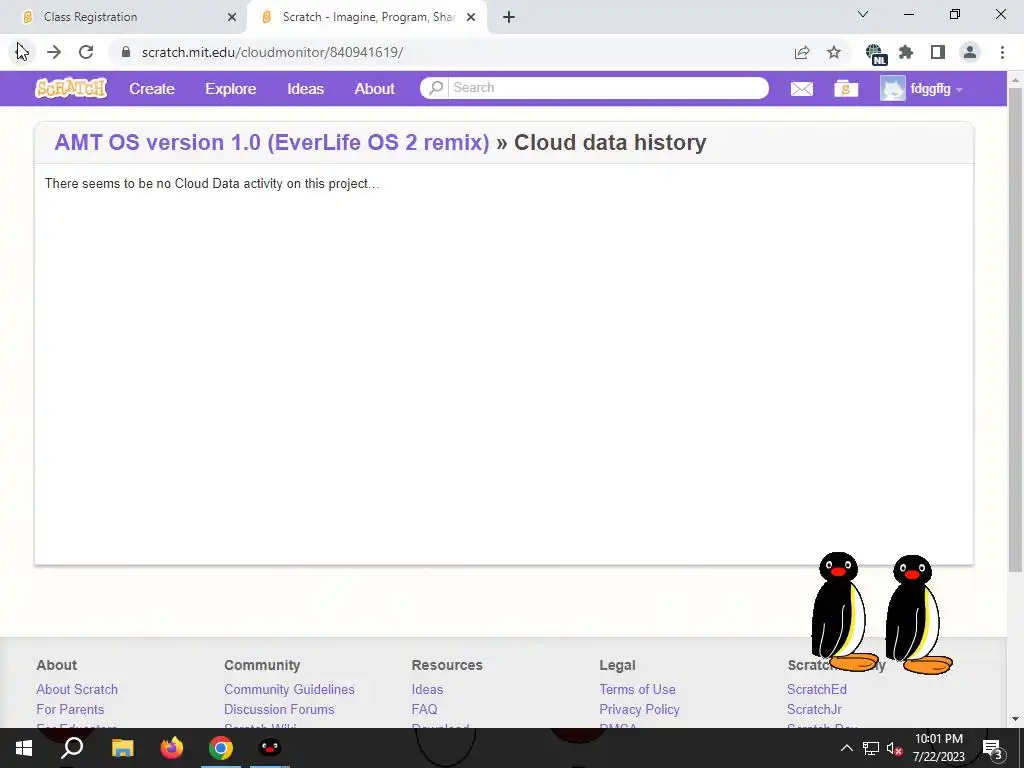The image size is (1024, 768).
Task: Open About in the Scratch navbar
Action: (x=374, y=89)
